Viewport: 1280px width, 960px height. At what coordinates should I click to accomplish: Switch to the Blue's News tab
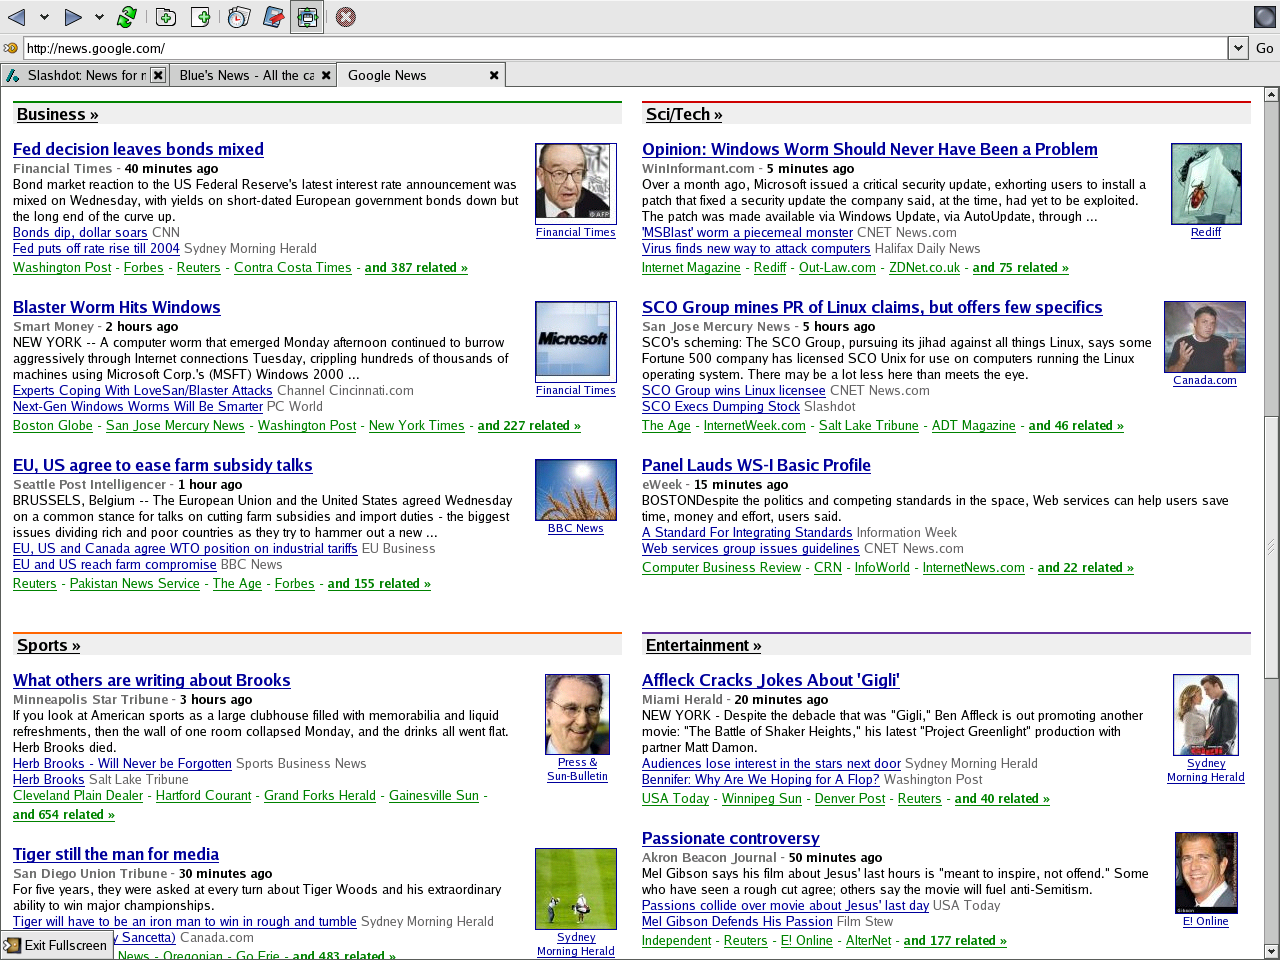[252, 75]
